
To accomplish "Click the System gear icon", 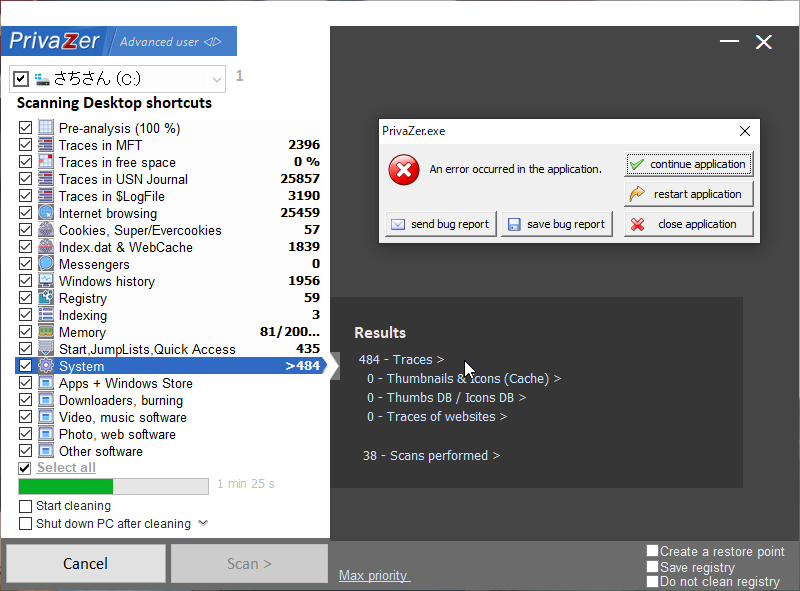I will (x=46, y=365).
